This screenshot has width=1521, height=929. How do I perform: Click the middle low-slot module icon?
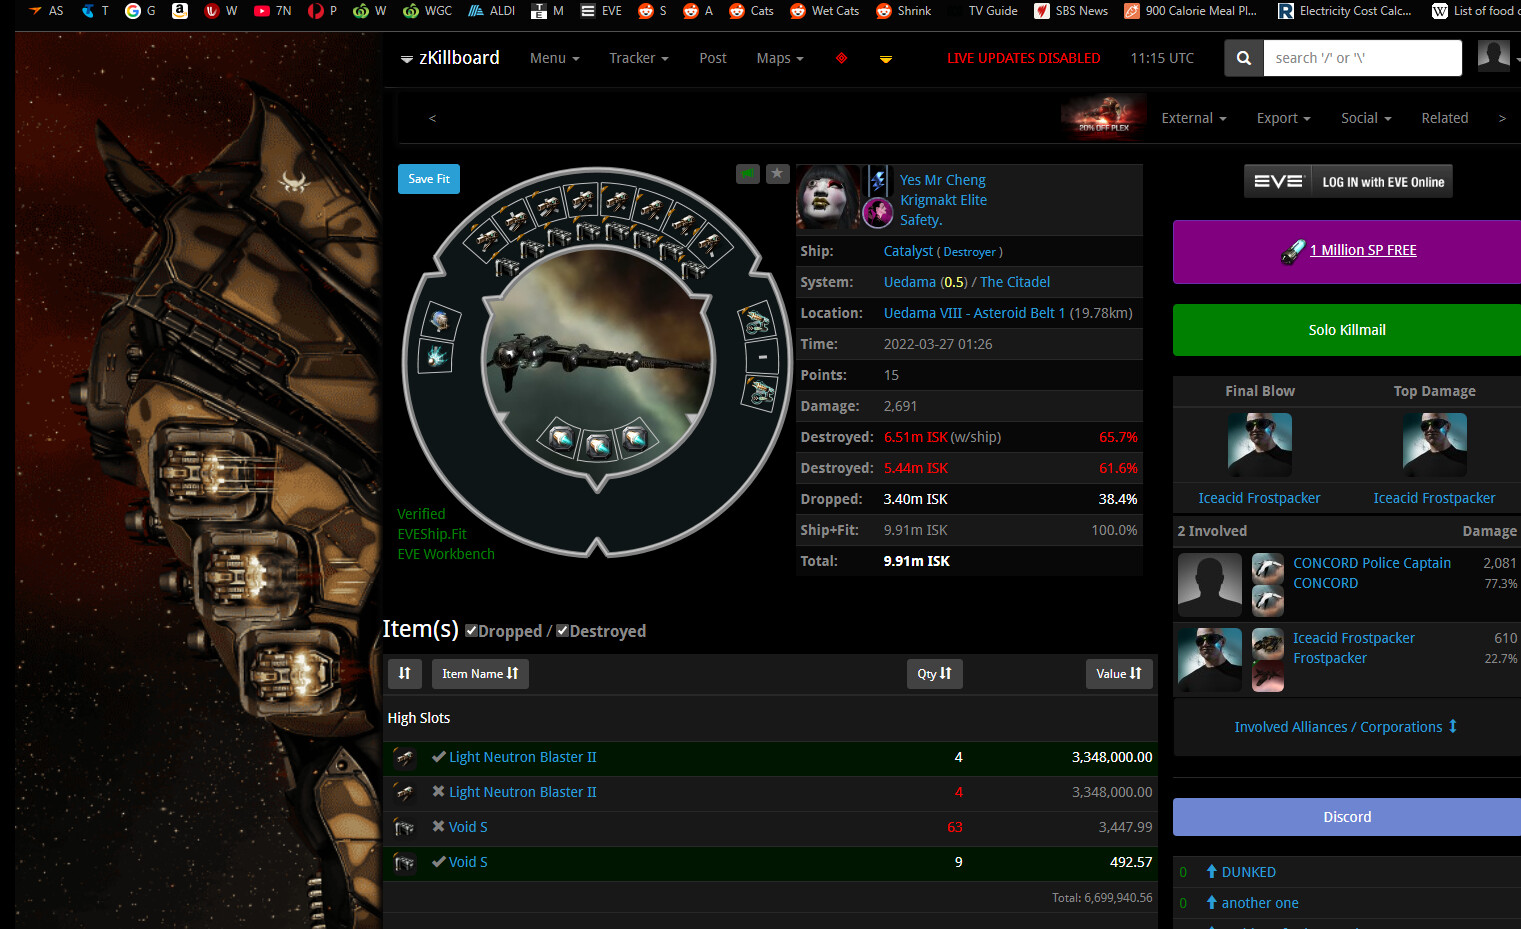pos(598,444)
